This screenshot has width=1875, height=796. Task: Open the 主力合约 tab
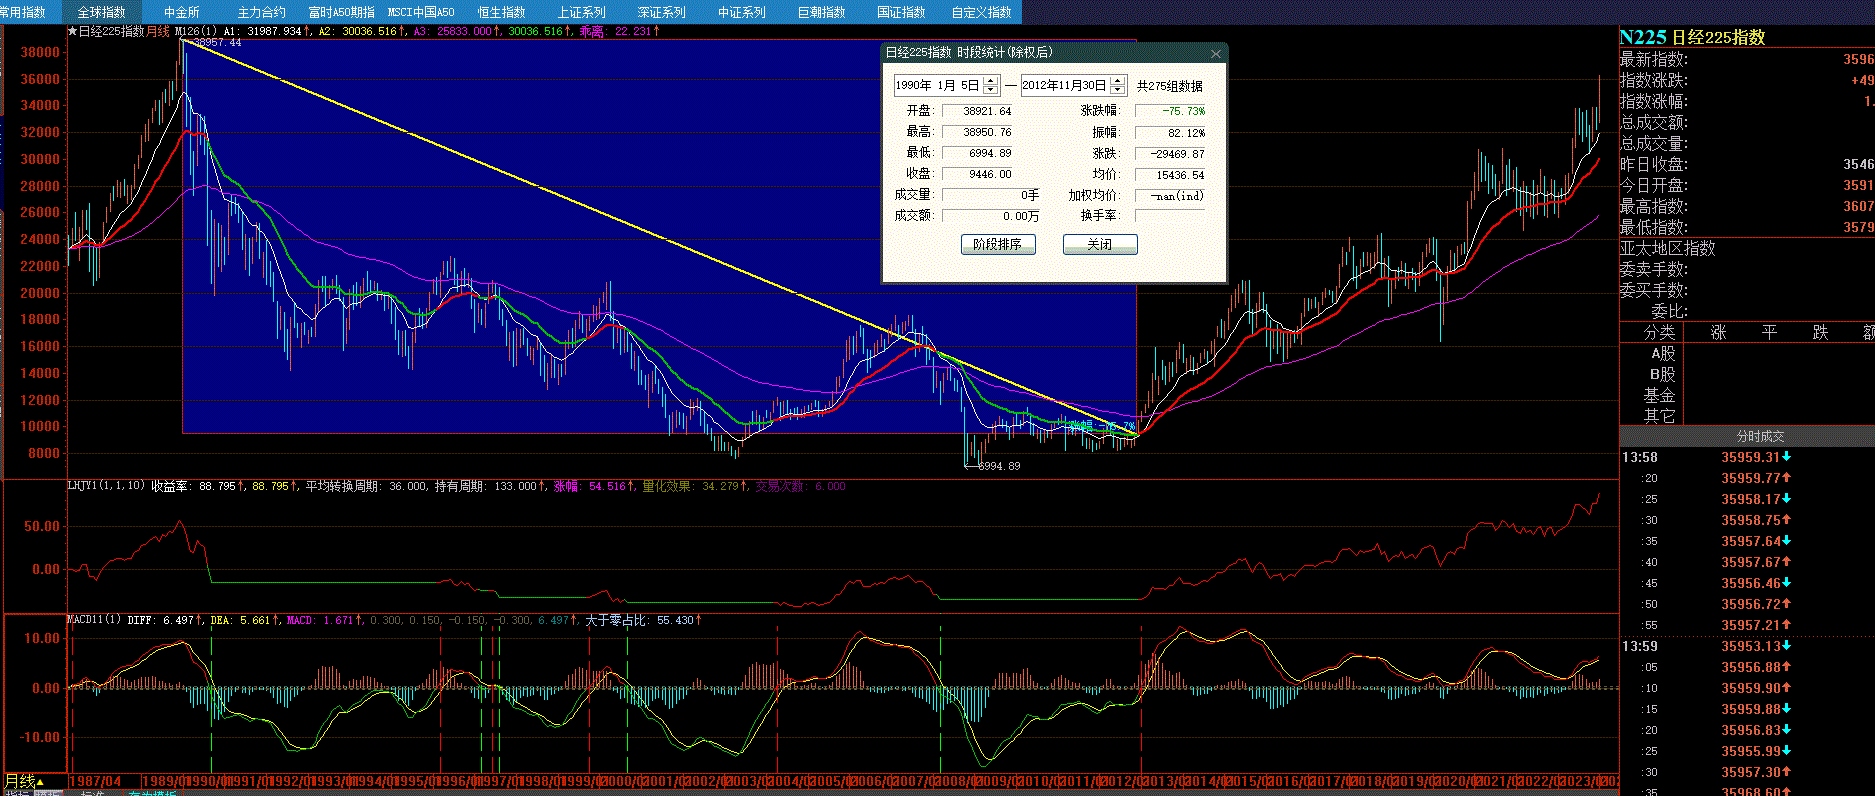(262, 12)
